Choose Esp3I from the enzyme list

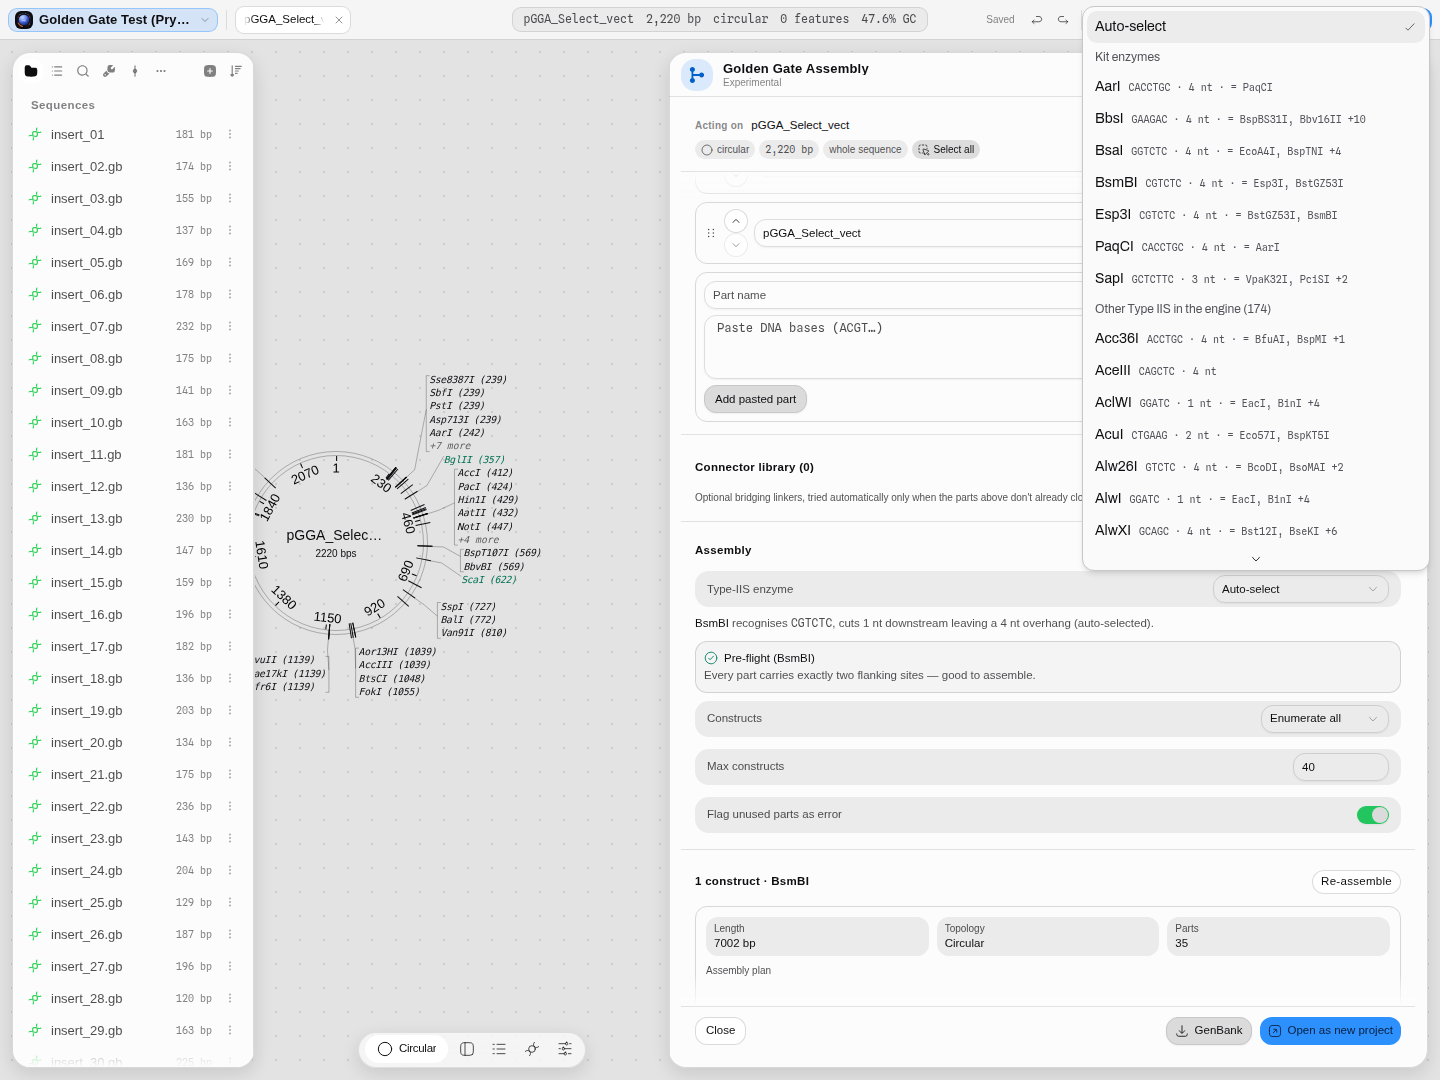1255,215
